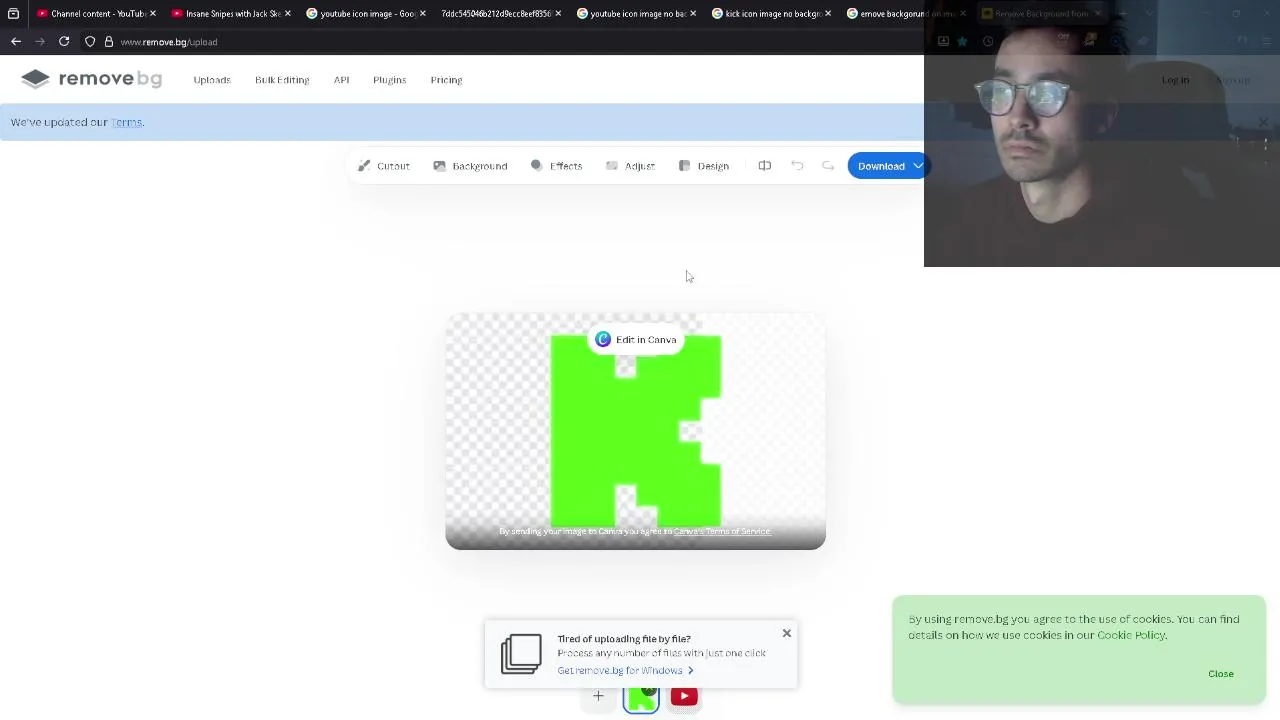This screenshot has height=720, width=1280.
Task: Open the Uploads menu item
Action: click(x=212, y=80)
